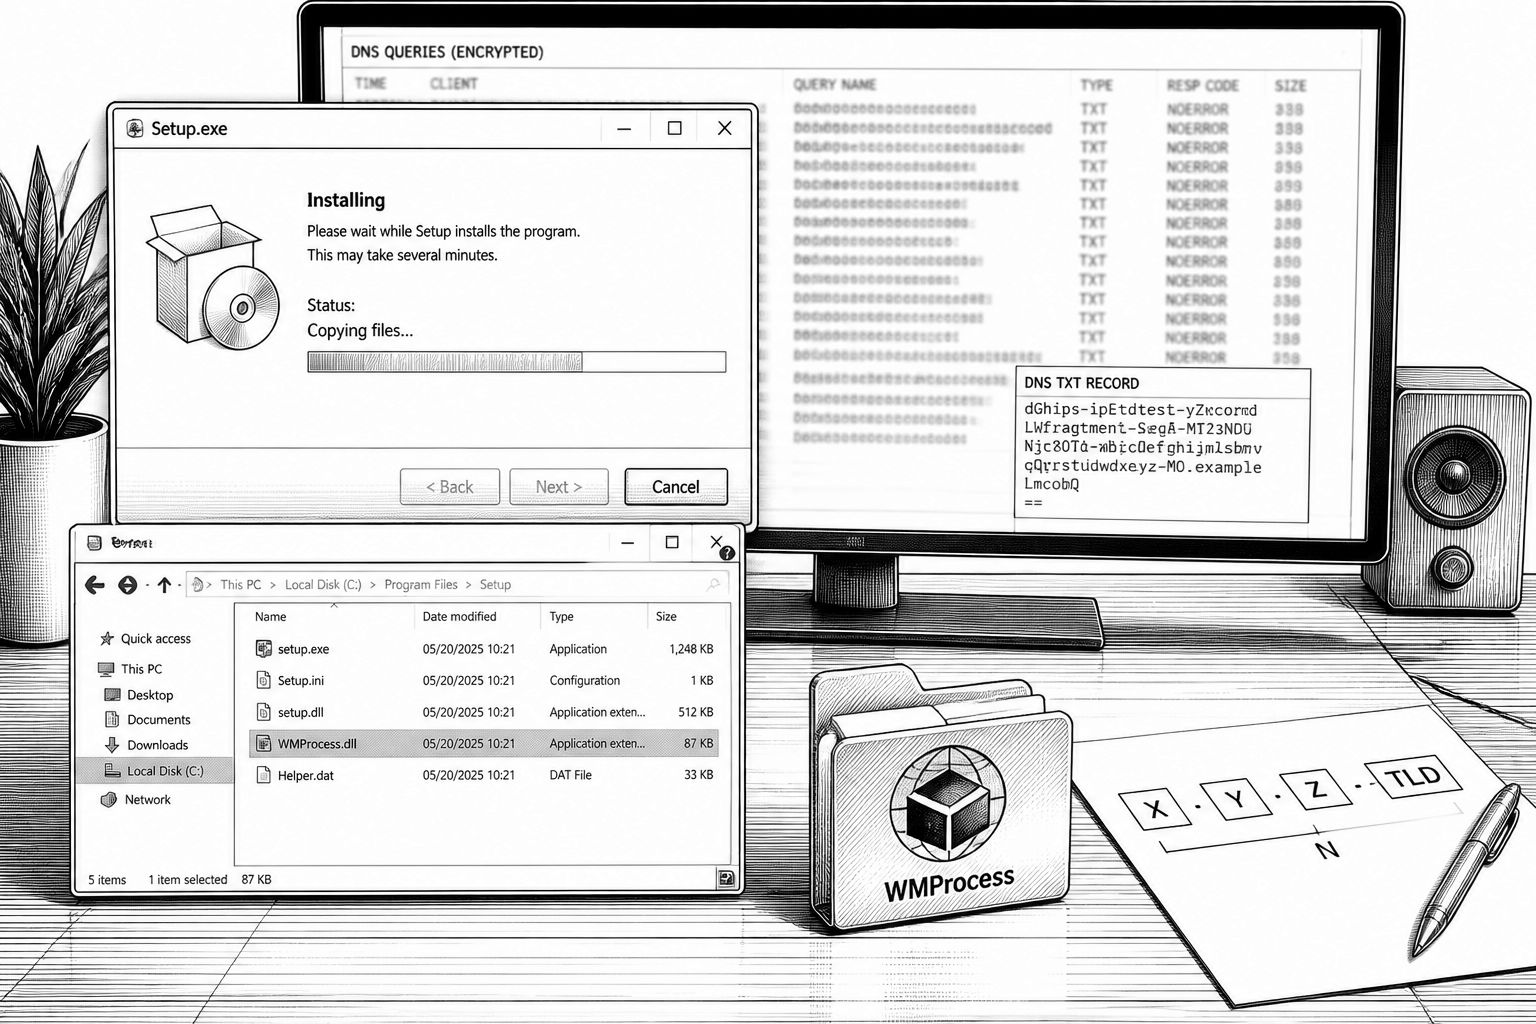The height and width of the screenshot is (1024, 1536).
Task: Open Desktop in the navigation pane
Action: coord(139,695)
